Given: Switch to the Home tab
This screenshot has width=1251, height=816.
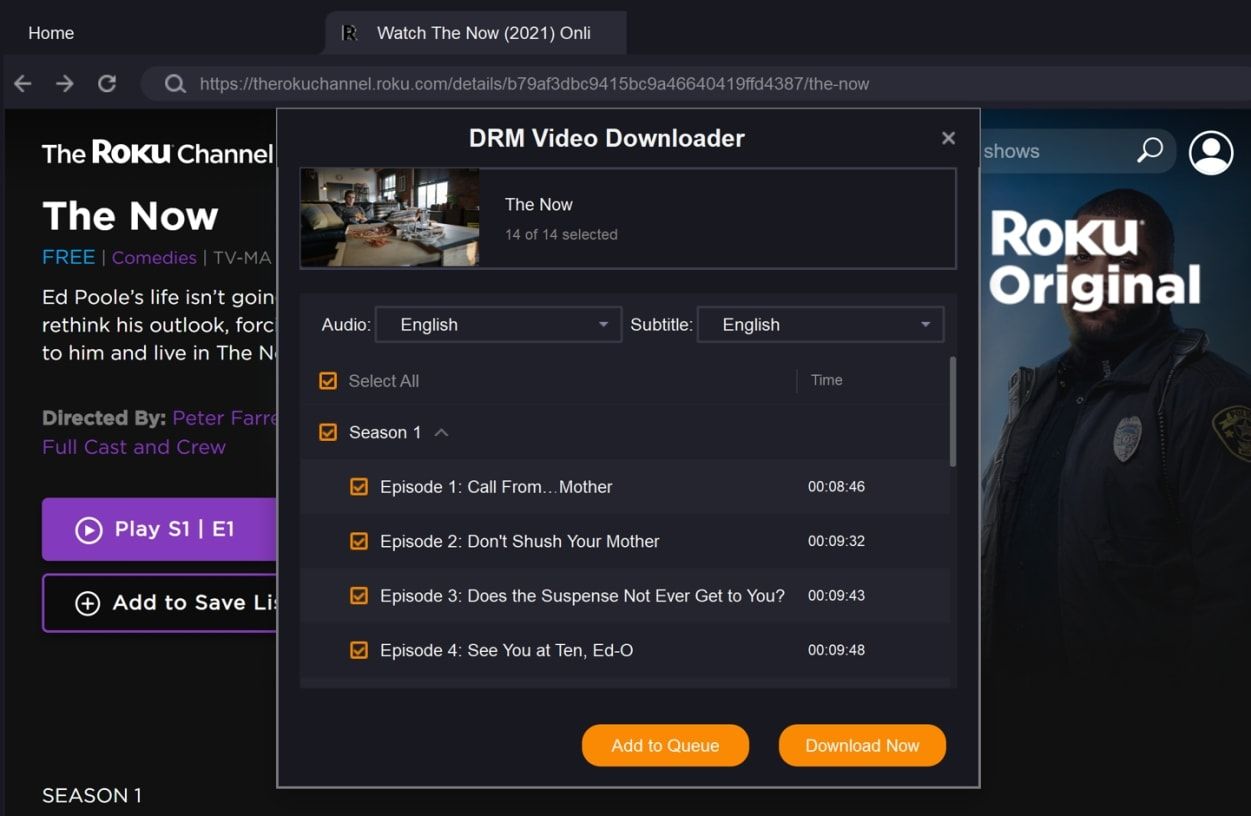Looking at the screenshot, I should click(x=51, y=33).
